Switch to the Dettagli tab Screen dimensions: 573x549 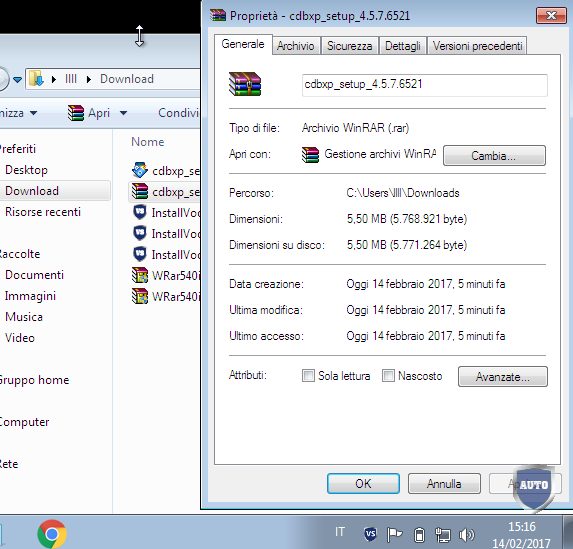403,46
